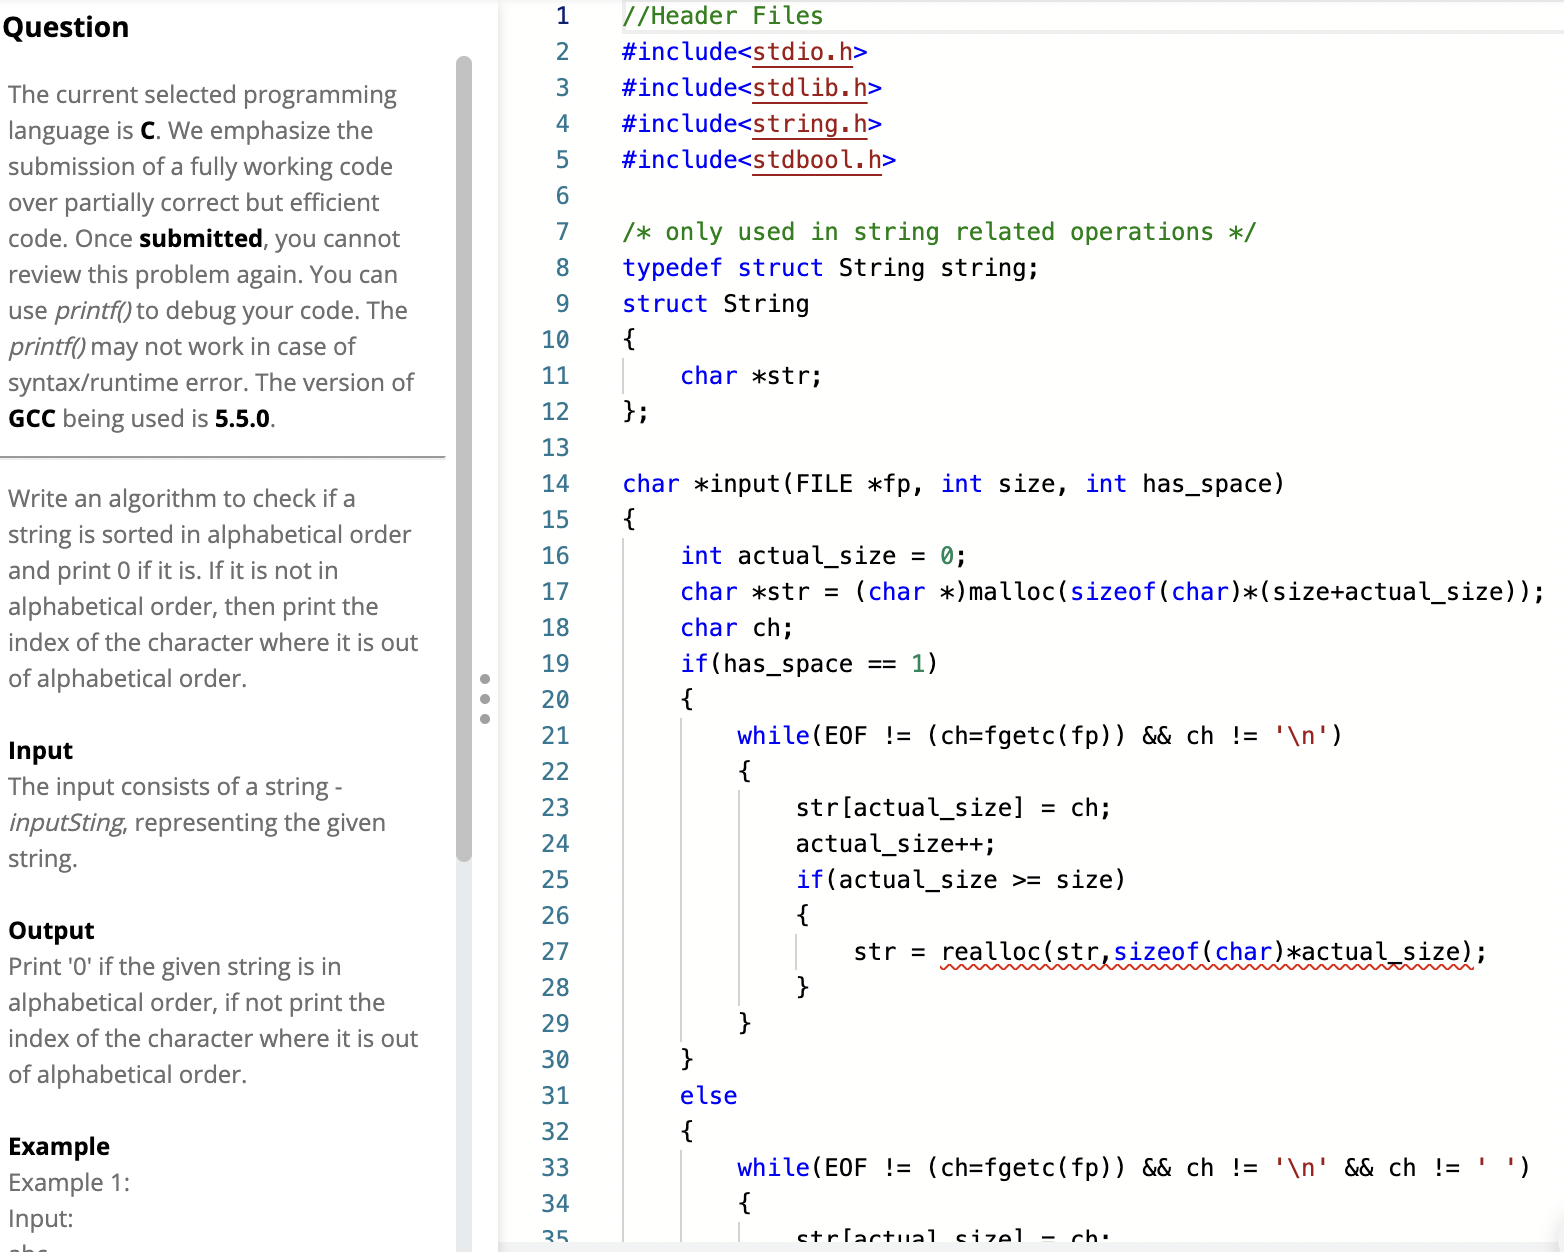Click the bold 'Example' heading
Screen dimensions: 1564x1252
tap(59, 1147)
